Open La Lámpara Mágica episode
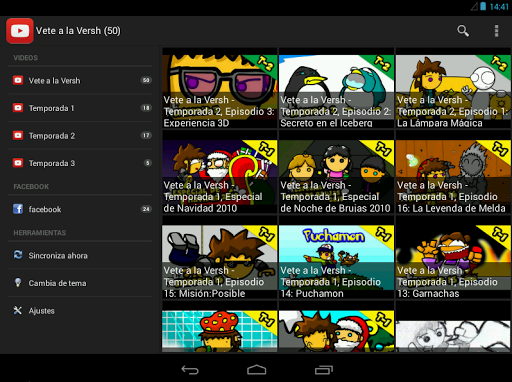512x382 pixels. click(453, 88)
